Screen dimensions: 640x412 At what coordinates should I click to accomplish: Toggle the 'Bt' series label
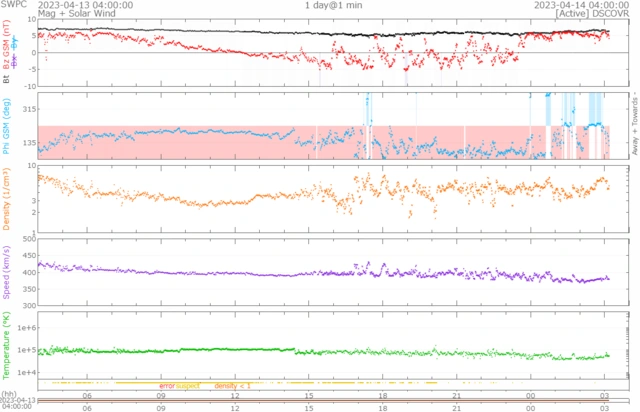tap(6, 79)
